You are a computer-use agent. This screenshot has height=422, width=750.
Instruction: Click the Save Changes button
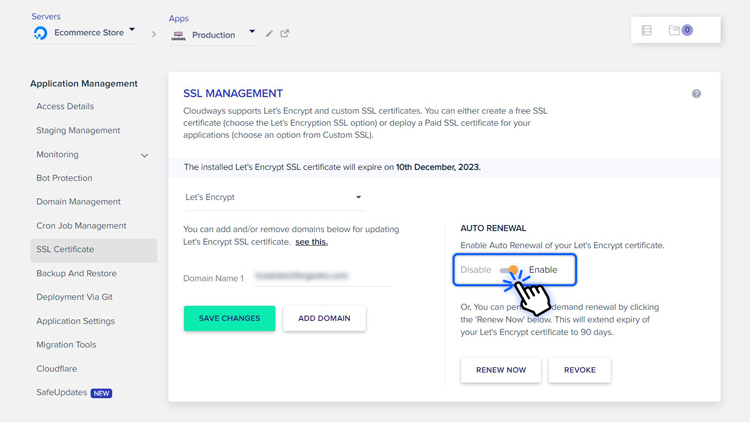point(229,318)
